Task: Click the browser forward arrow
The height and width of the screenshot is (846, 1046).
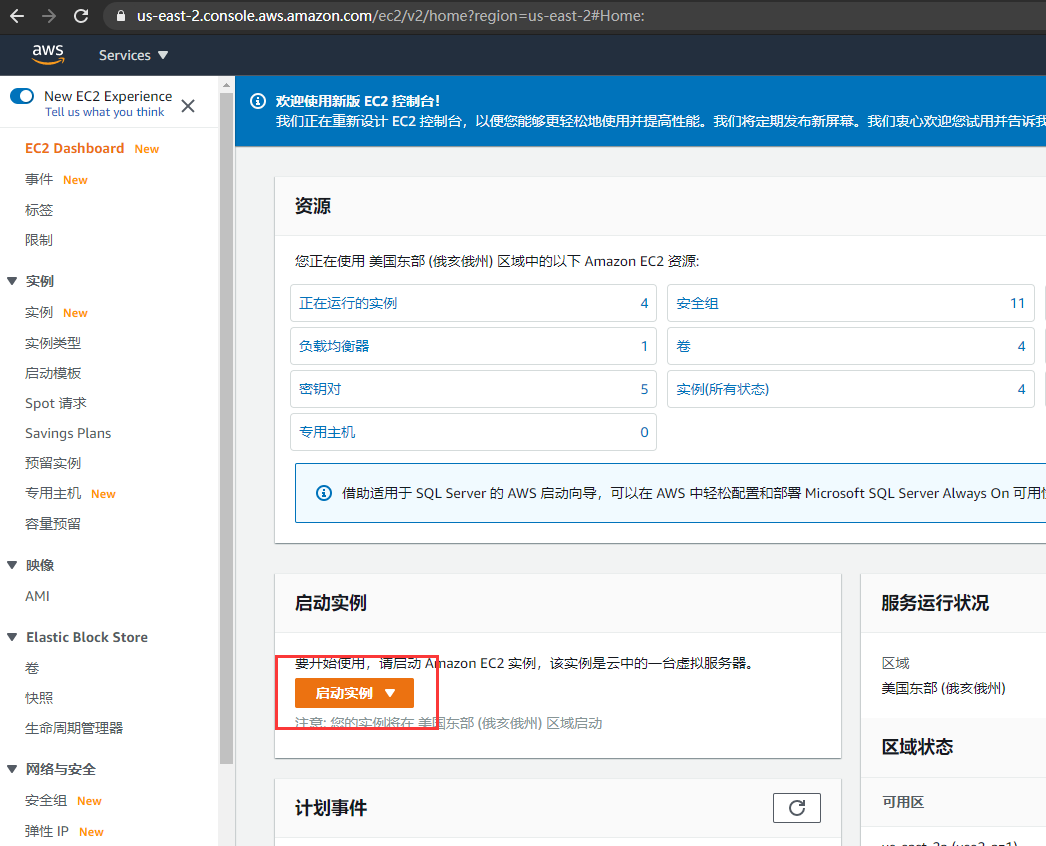Action: tap(49, 16)
